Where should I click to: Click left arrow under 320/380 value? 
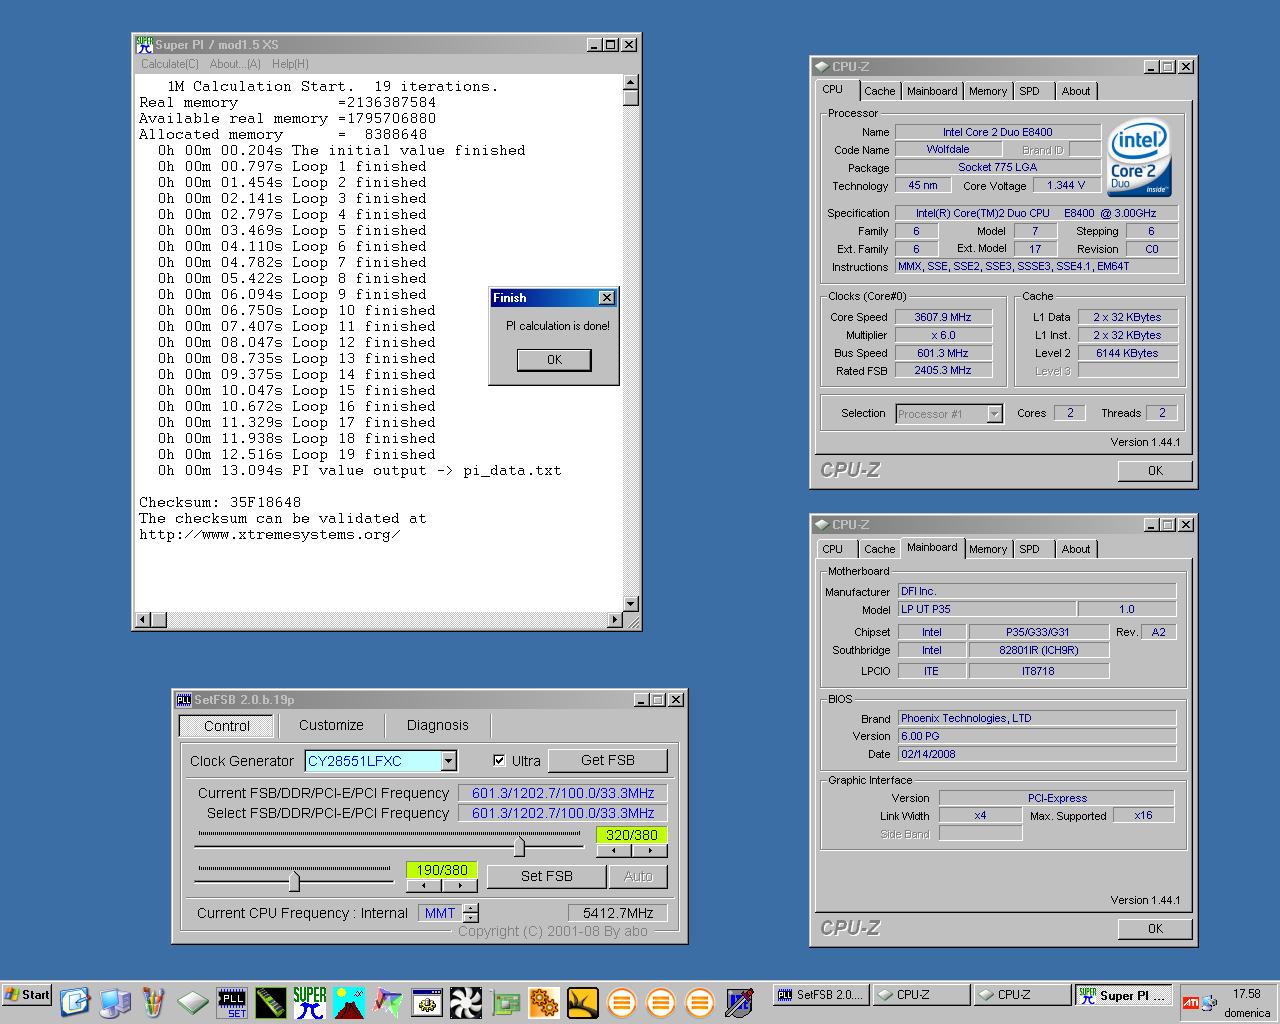pyautogui.click(x=614, y=851)
